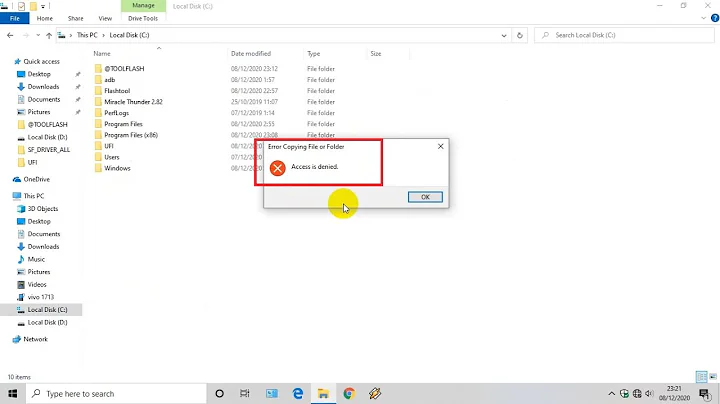
Task: Open pinned Desktop under Quick access
Action: click(39, 74)
